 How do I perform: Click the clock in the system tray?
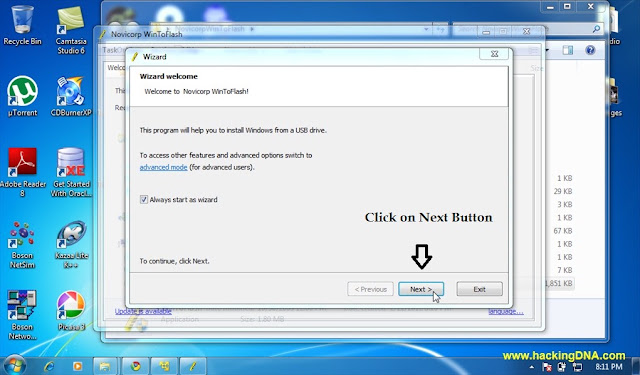coord(609,366)
